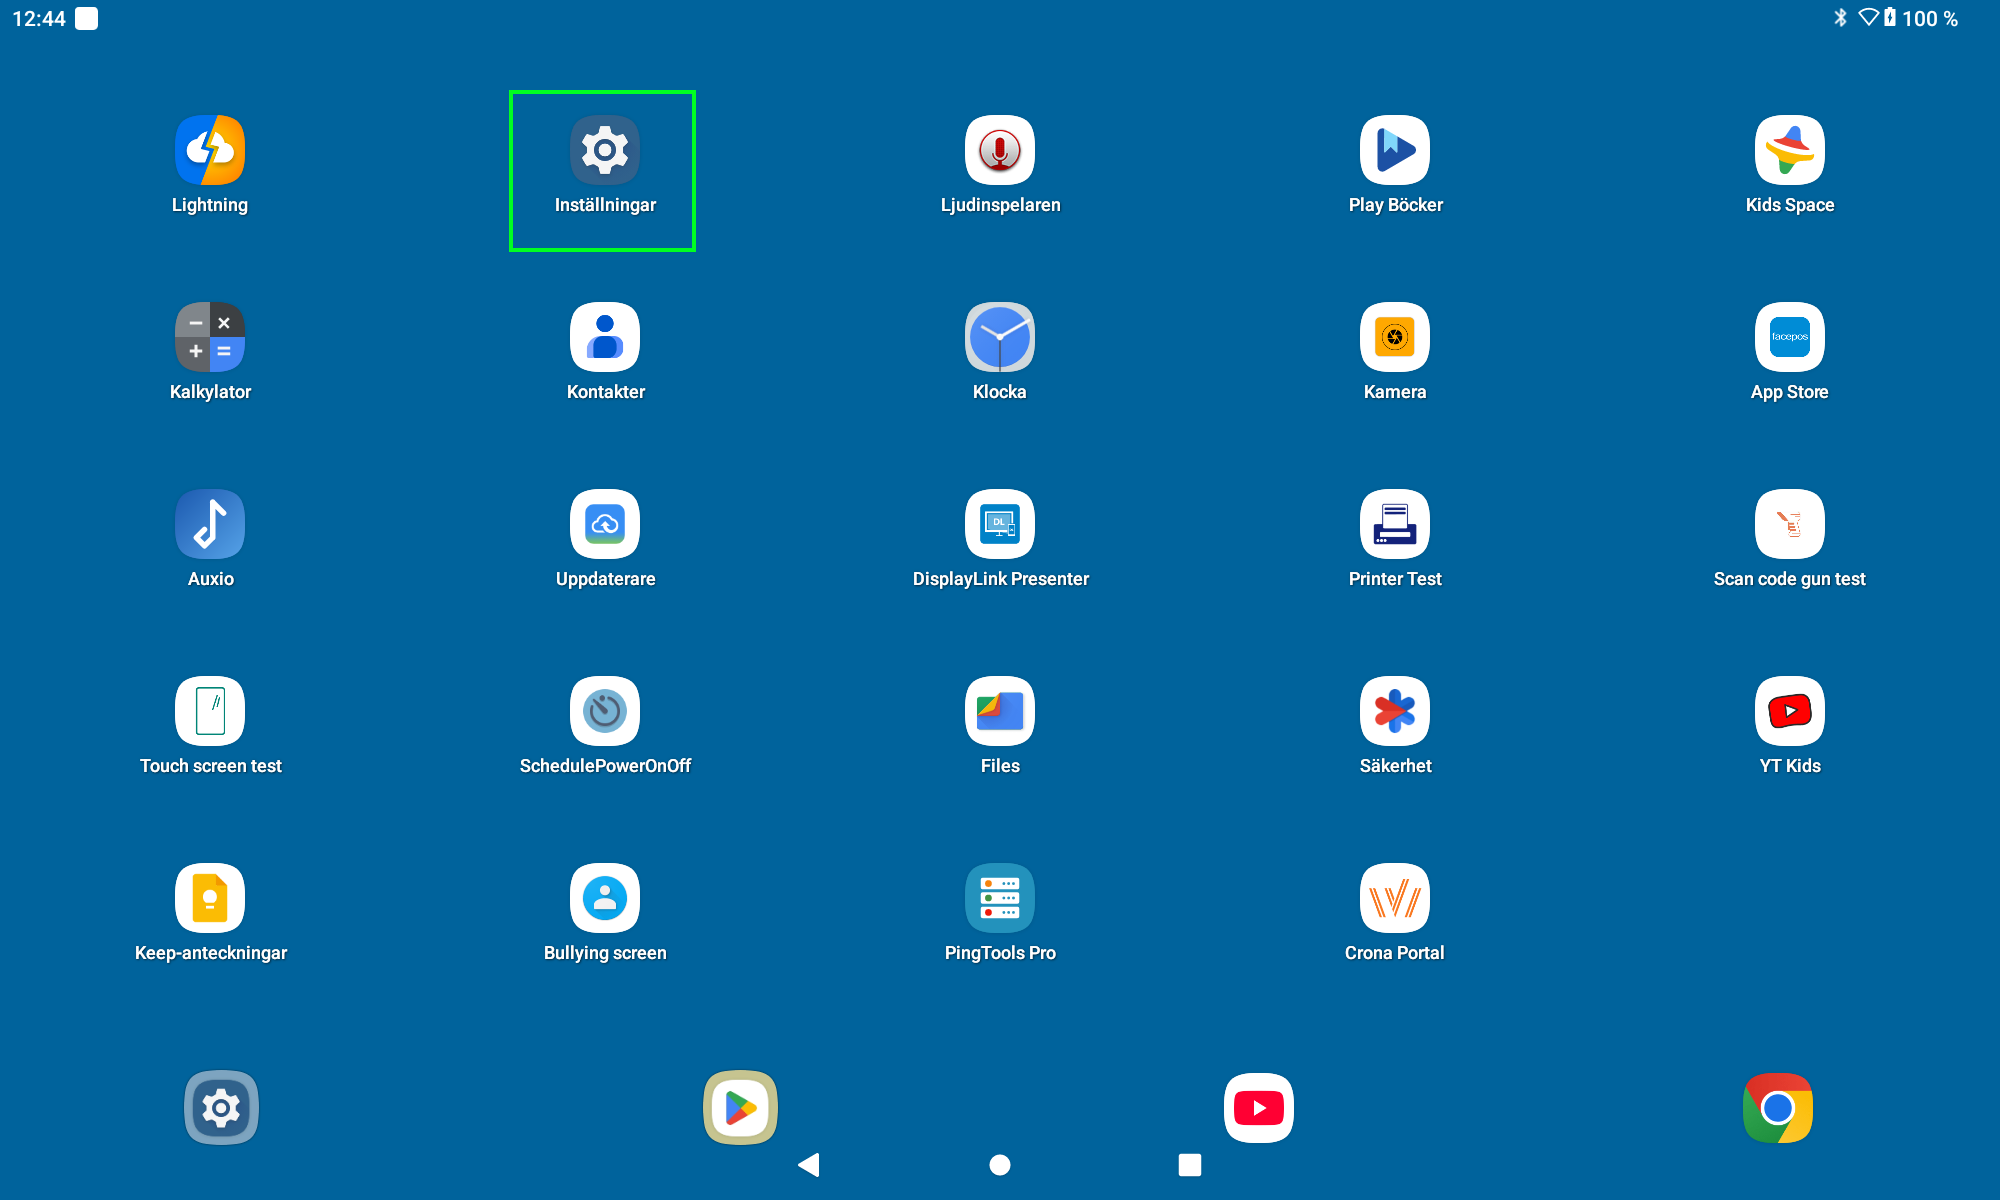This screenshot has height=1200, width=2000.
Task: Open the Scan code gun test app
Action: tap(1789, 523)
